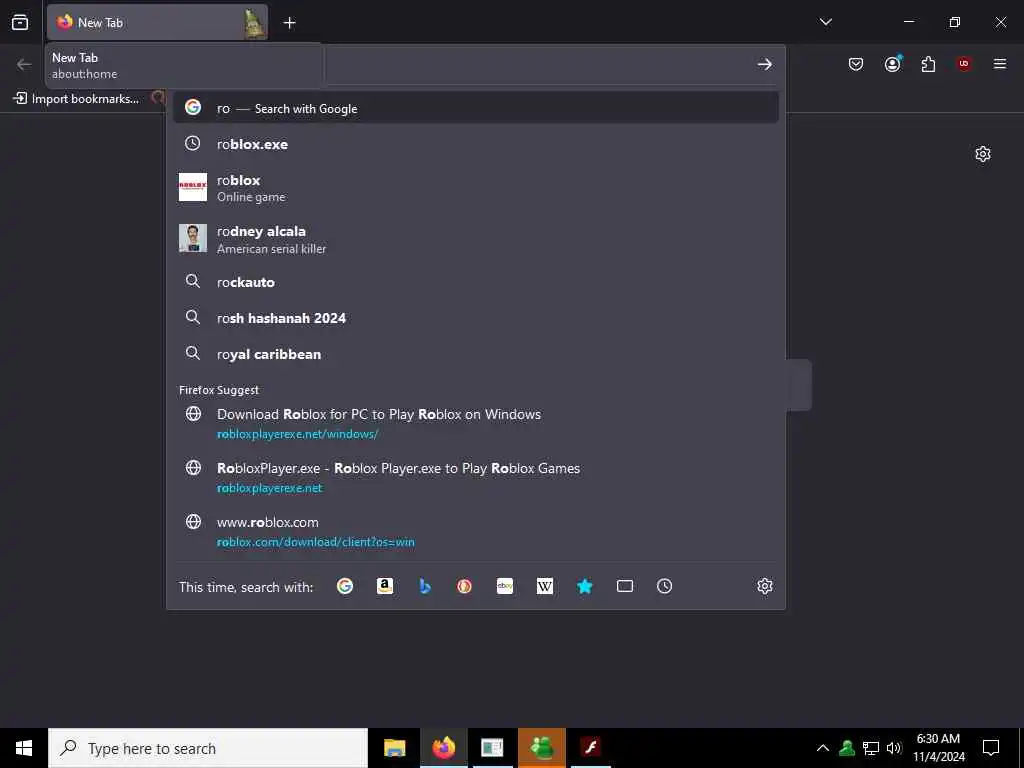Click the Go arrow in the address bar
This screenshot has width=1024, height=768.
pyautogui.click(x=764, y=64)
